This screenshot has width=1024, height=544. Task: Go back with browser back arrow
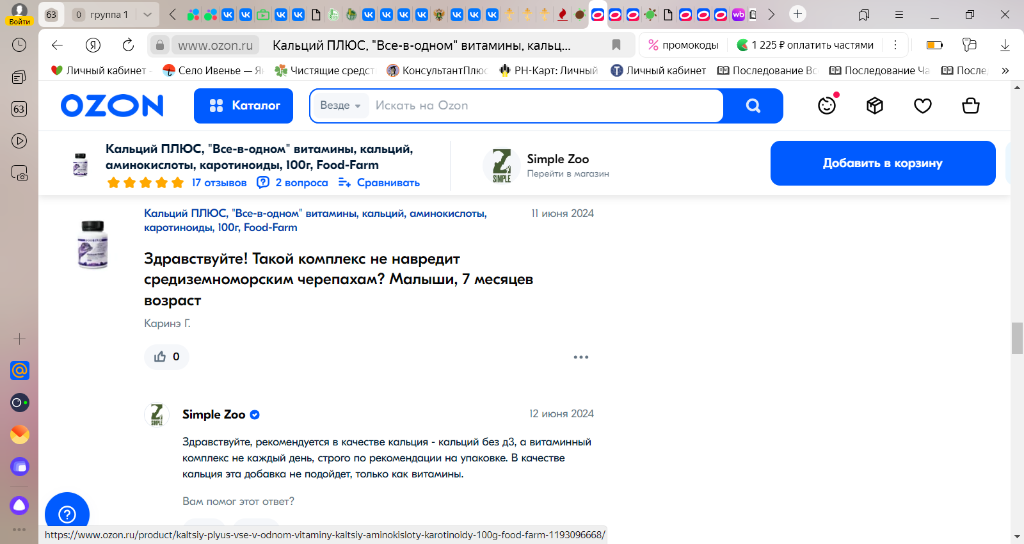coord(57,45)
